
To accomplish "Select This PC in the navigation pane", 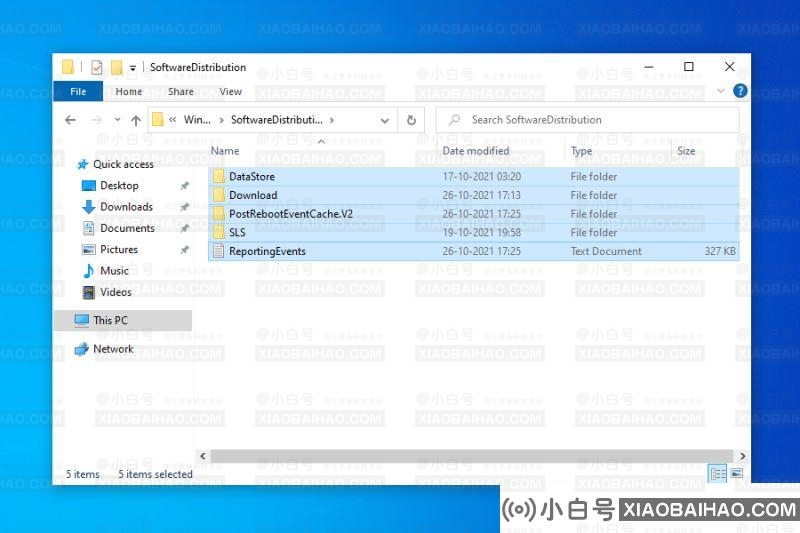I will tap(122, 320).
